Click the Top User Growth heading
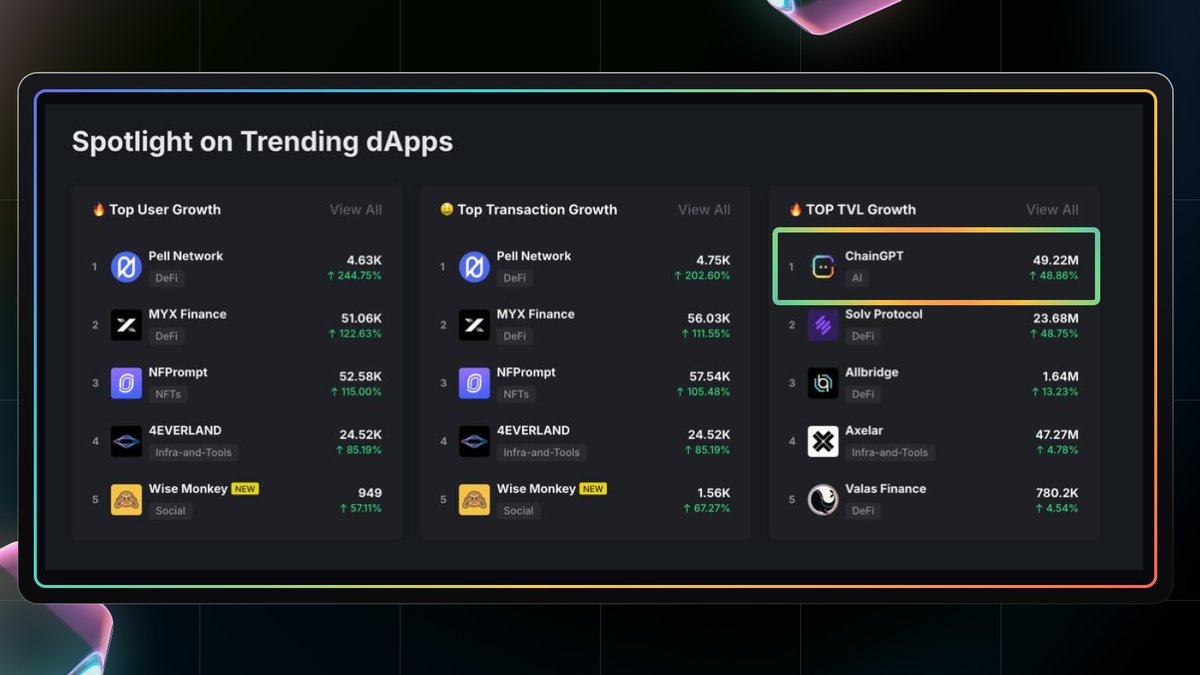Screen dimensions: 1200x675 (165, 210)
